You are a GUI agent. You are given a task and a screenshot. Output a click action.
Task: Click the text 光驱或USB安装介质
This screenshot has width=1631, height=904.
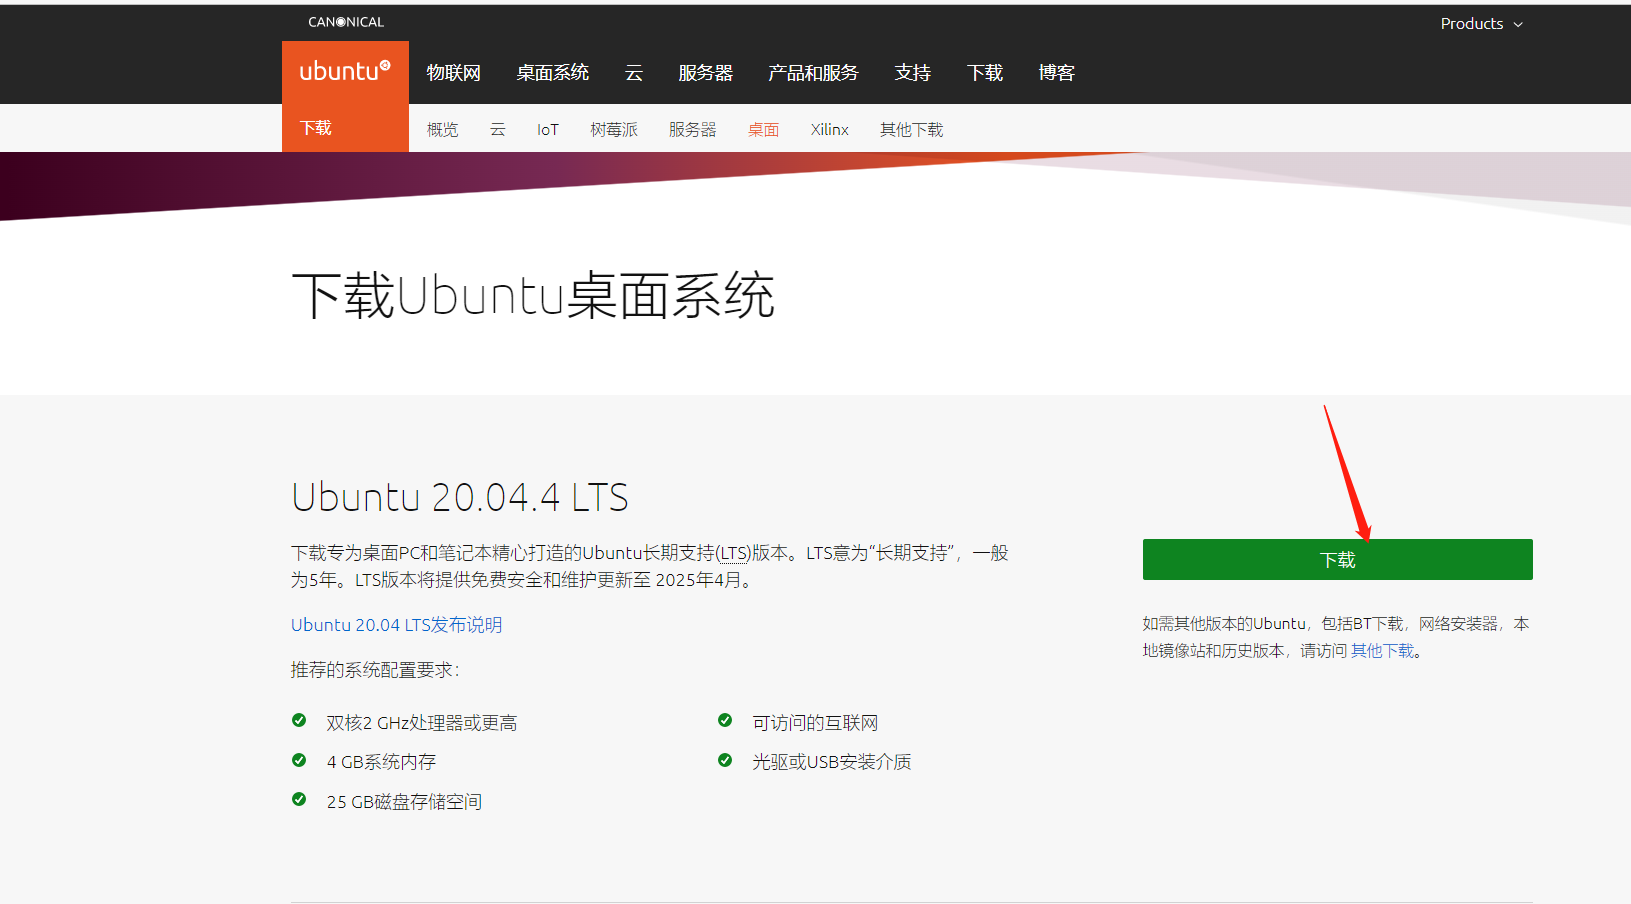coord(832,762)
